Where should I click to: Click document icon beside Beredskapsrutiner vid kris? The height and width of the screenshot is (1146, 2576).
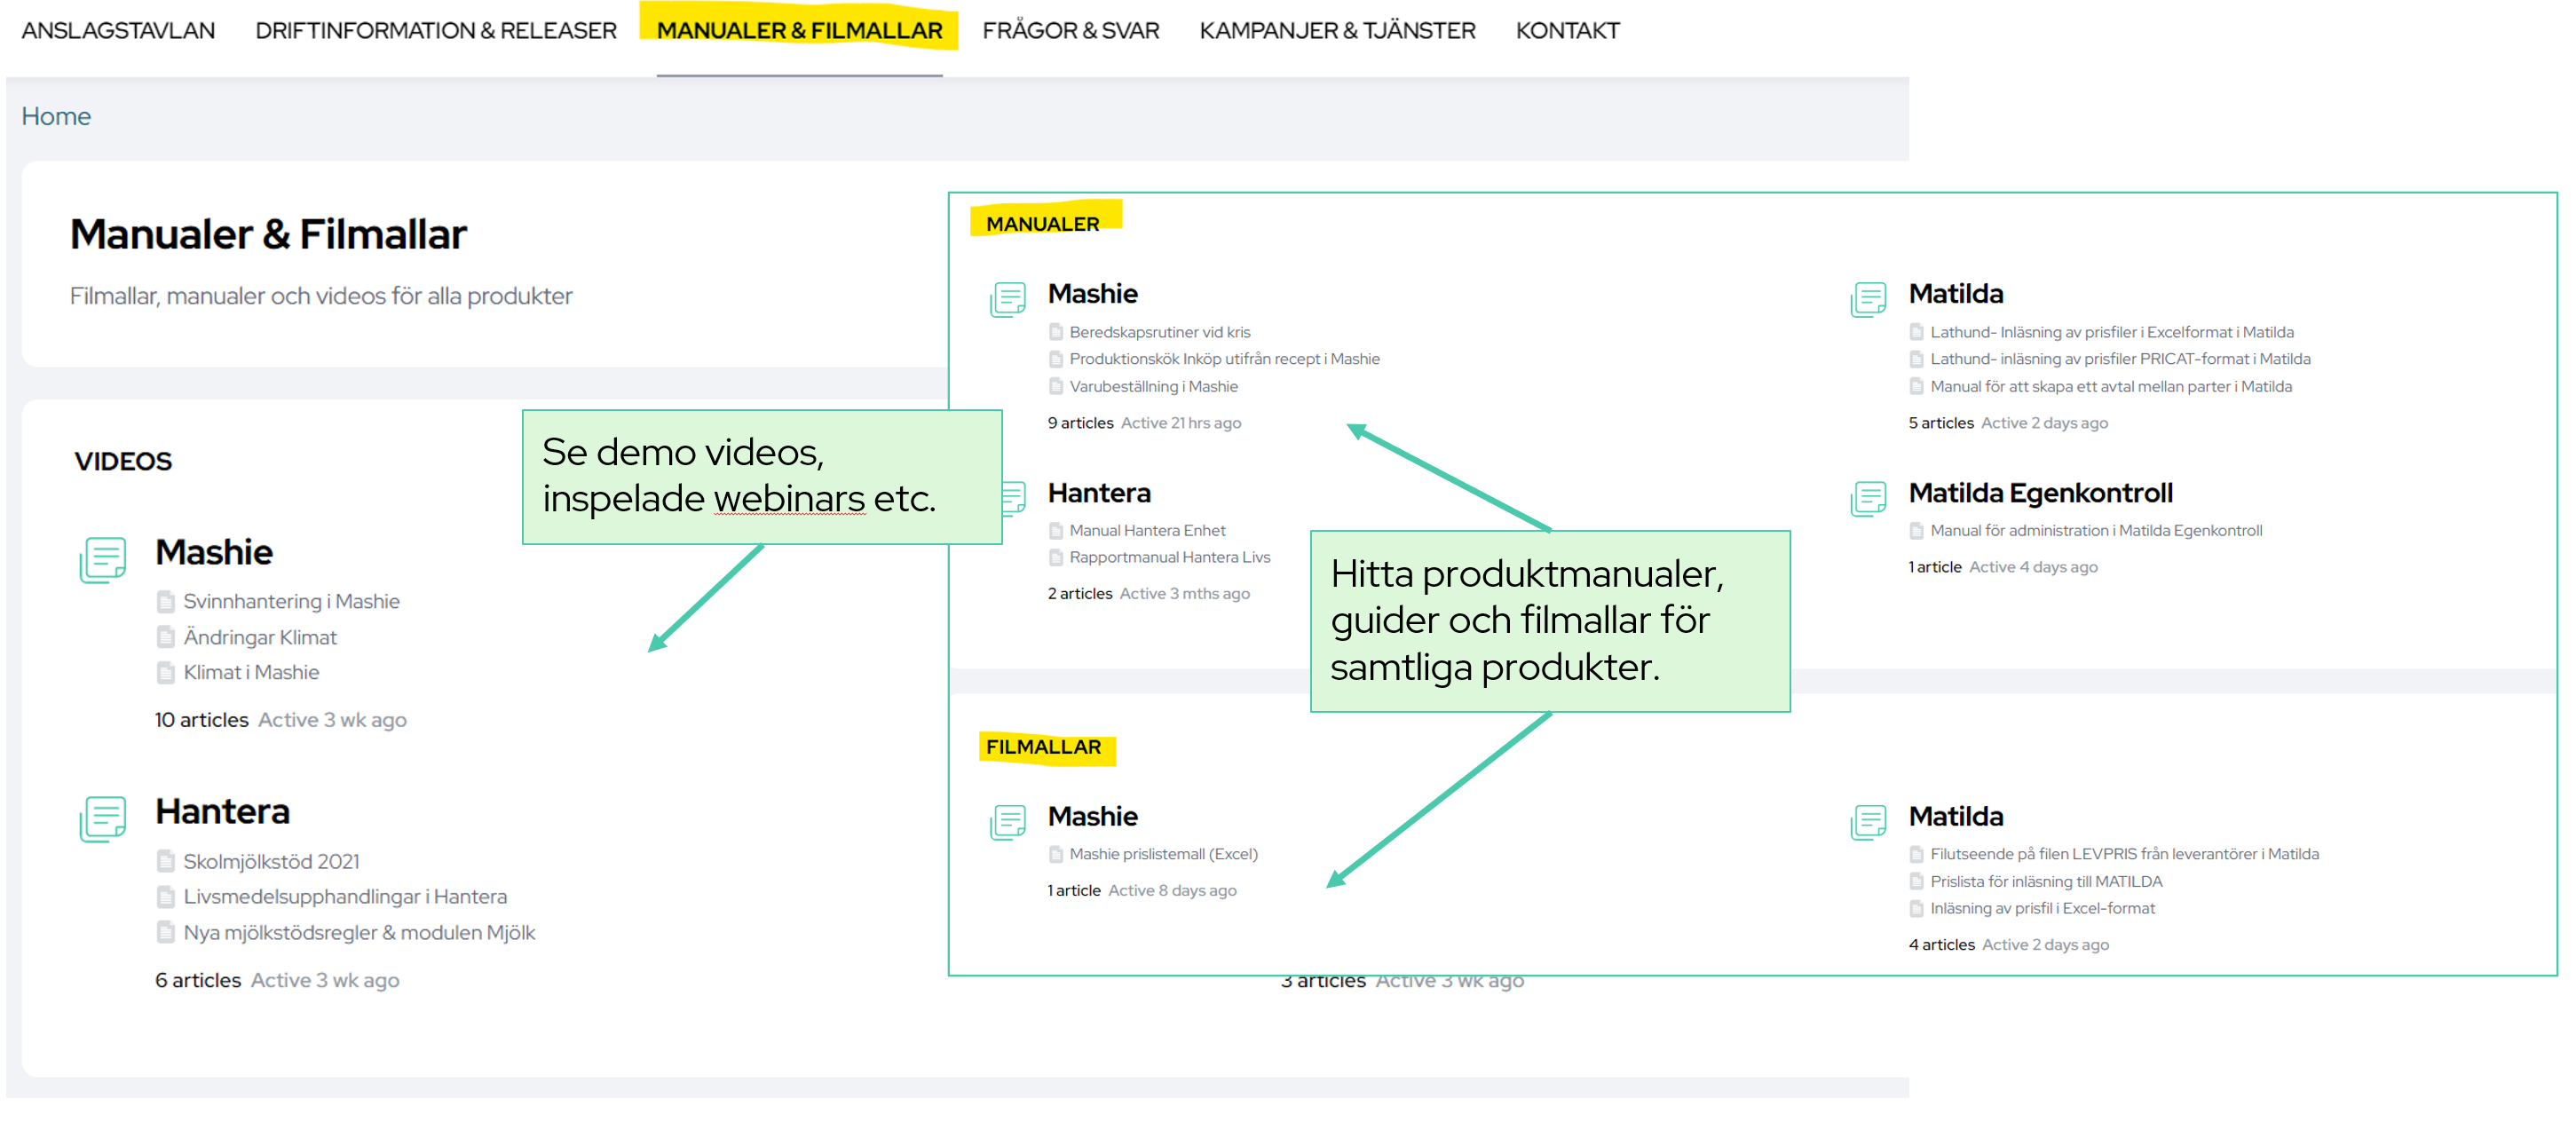click(1055, 332)
